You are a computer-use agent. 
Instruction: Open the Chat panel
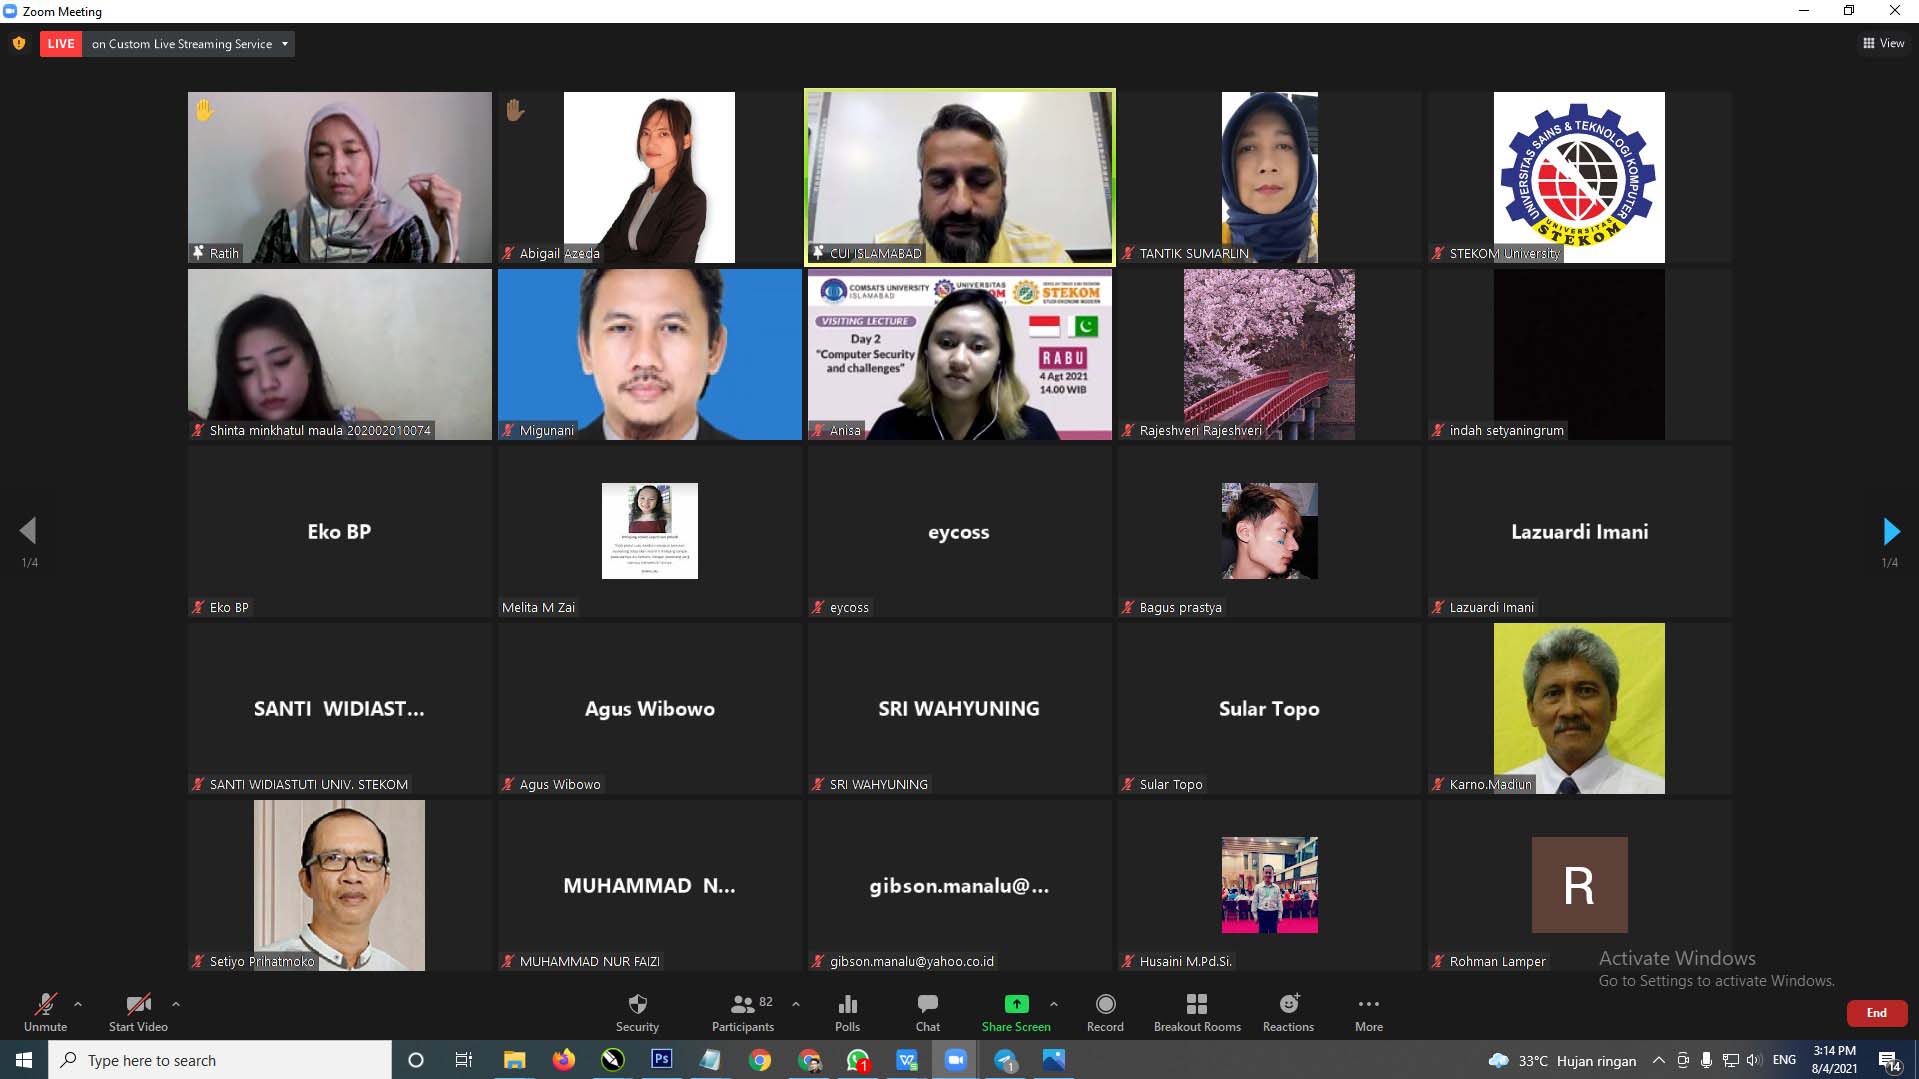927,1012
